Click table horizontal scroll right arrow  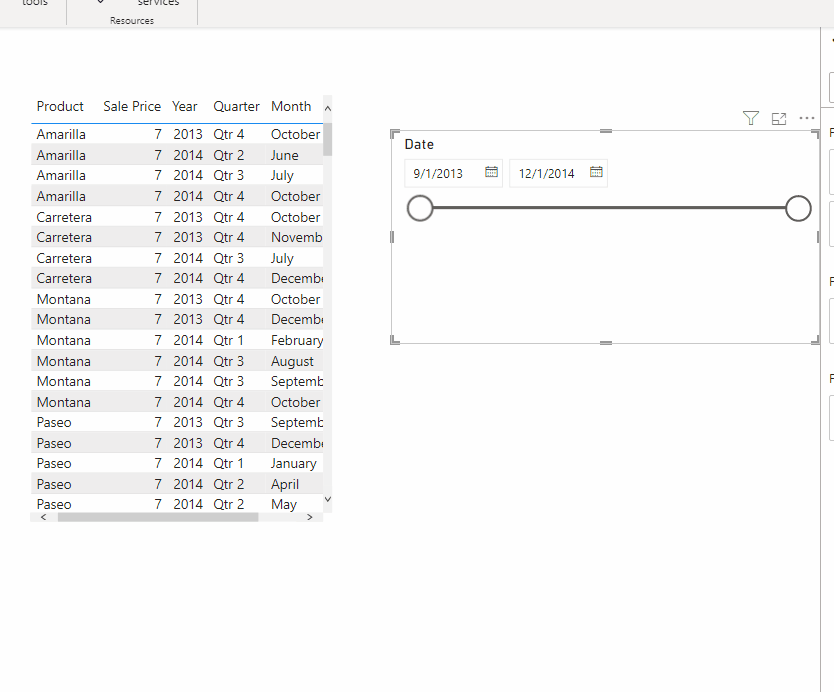(310, 517)
